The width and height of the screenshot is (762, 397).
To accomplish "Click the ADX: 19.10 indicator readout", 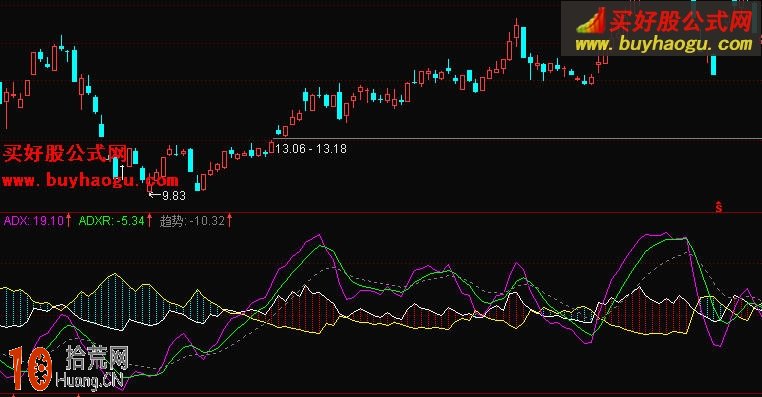I will point(34,221).
